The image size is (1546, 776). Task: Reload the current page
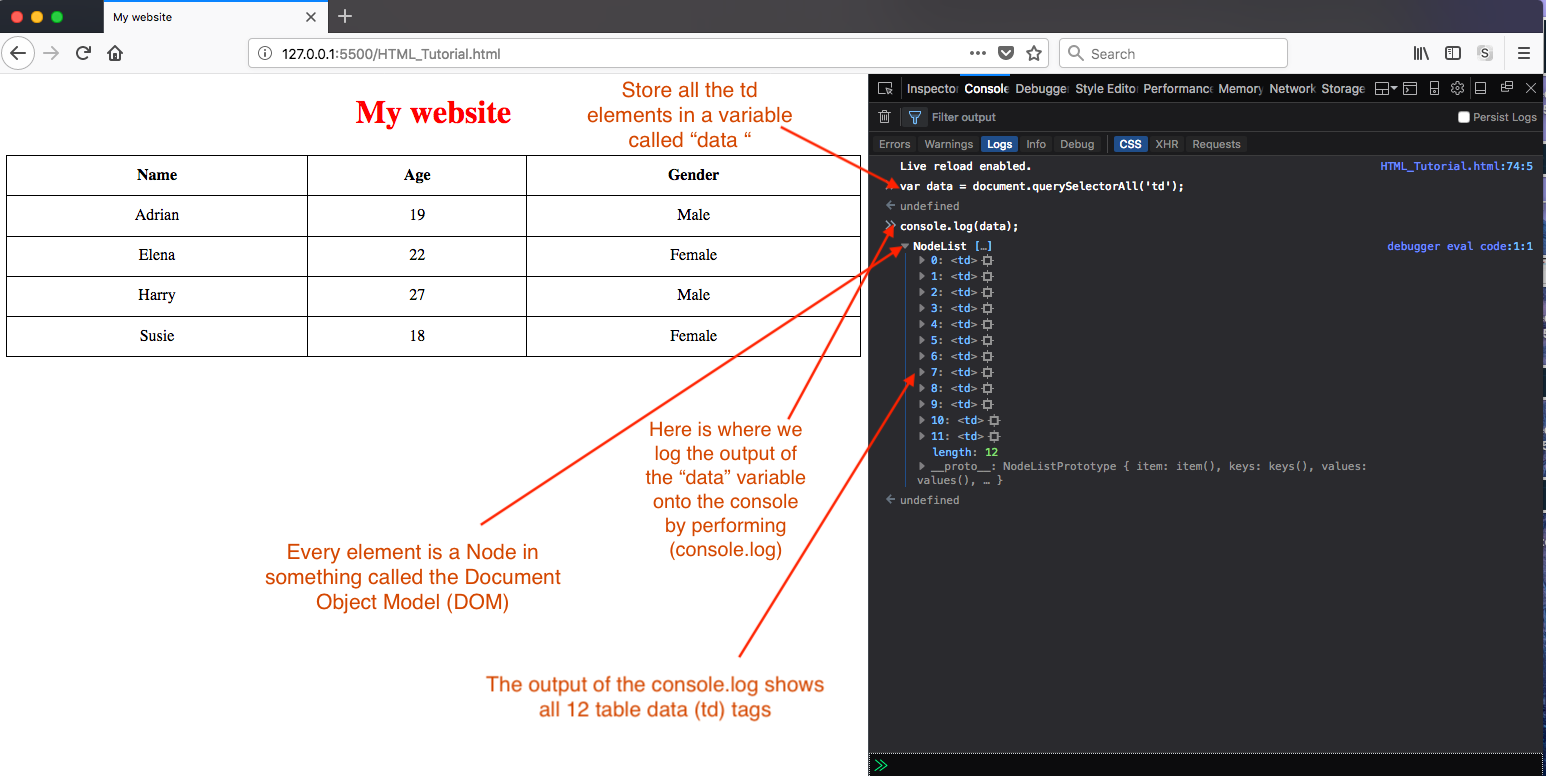click(83, 53)
